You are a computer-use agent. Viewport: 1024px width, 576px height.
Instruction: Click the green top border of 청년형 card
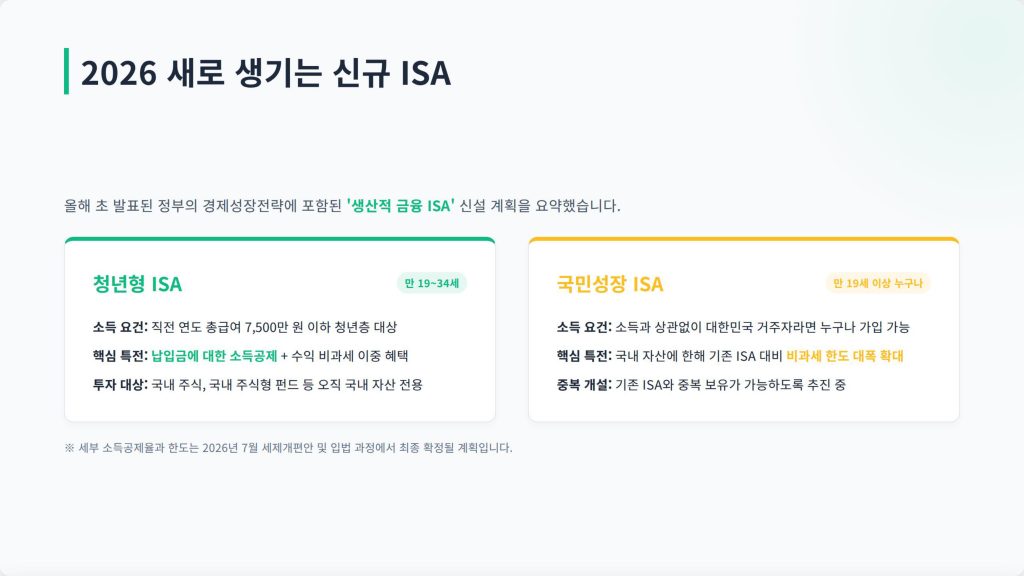pos(280,239)
